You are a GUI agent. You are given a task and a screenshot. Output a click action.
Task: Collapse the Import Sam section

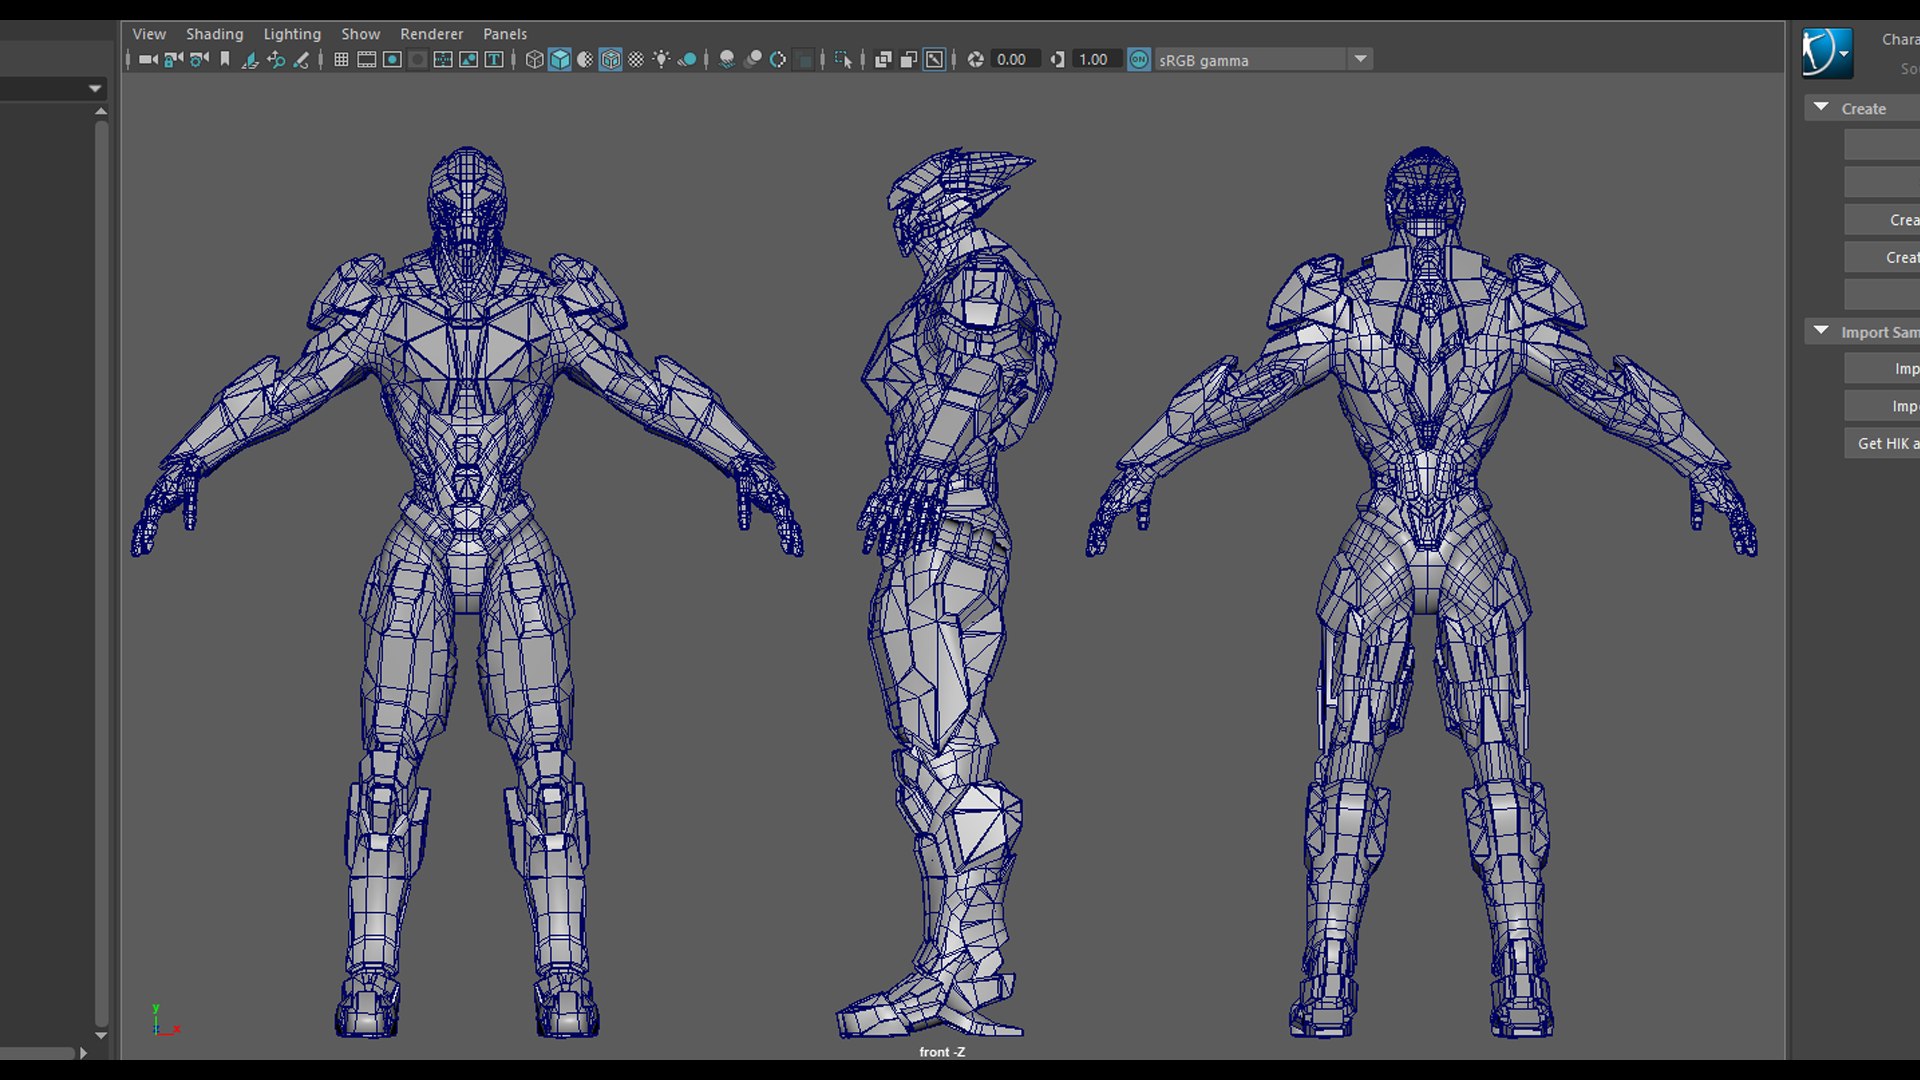tap(1821, 330)
